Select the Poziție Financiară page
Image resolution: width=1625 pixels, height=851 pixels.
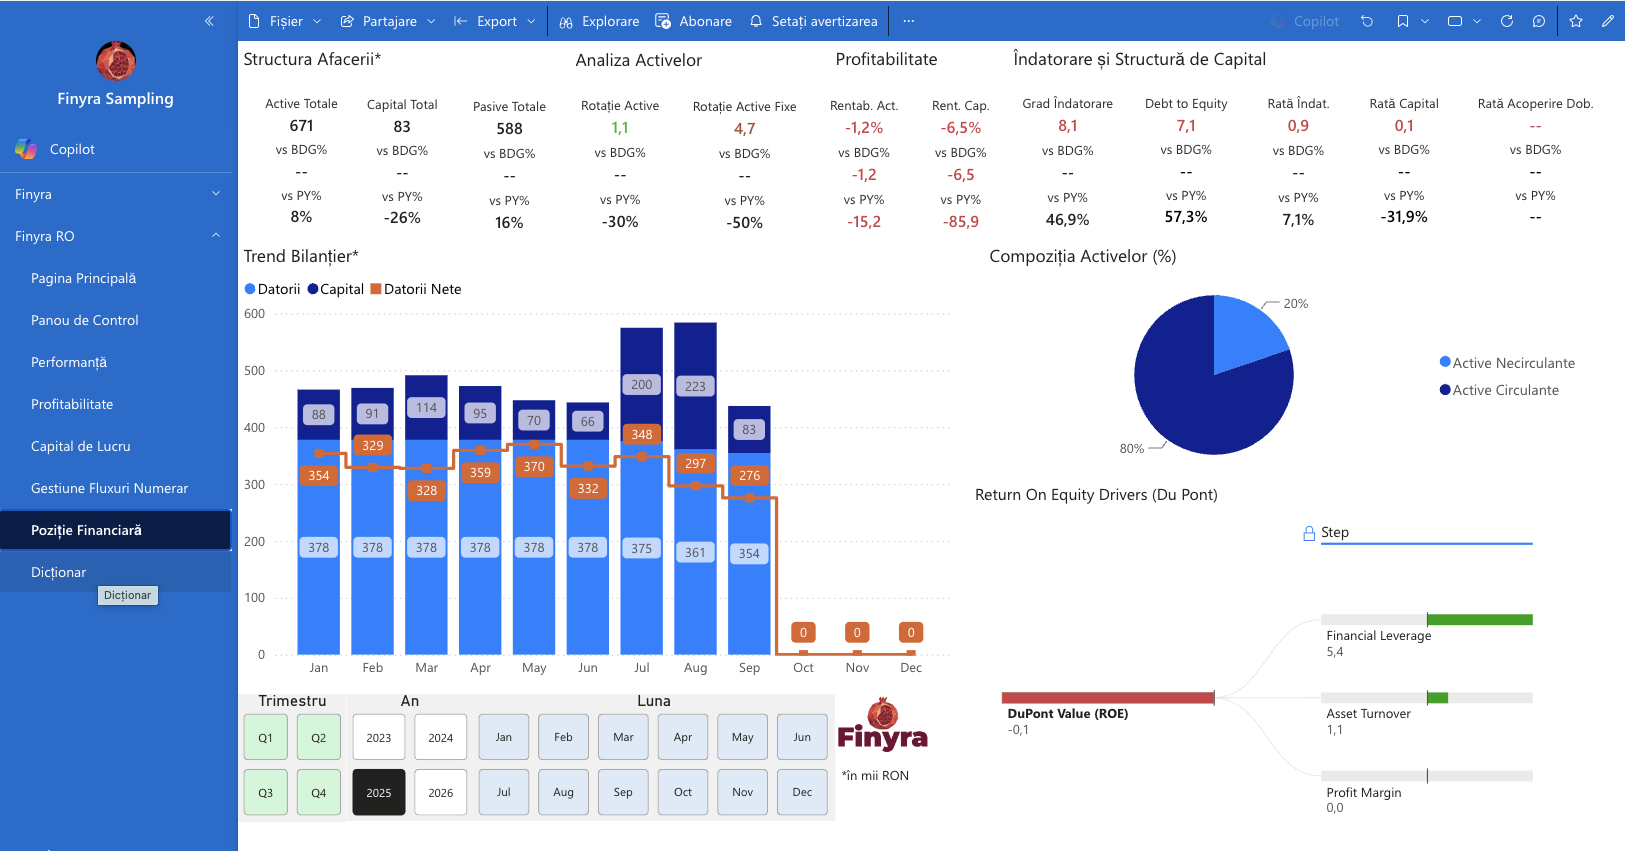click(116, 530)
